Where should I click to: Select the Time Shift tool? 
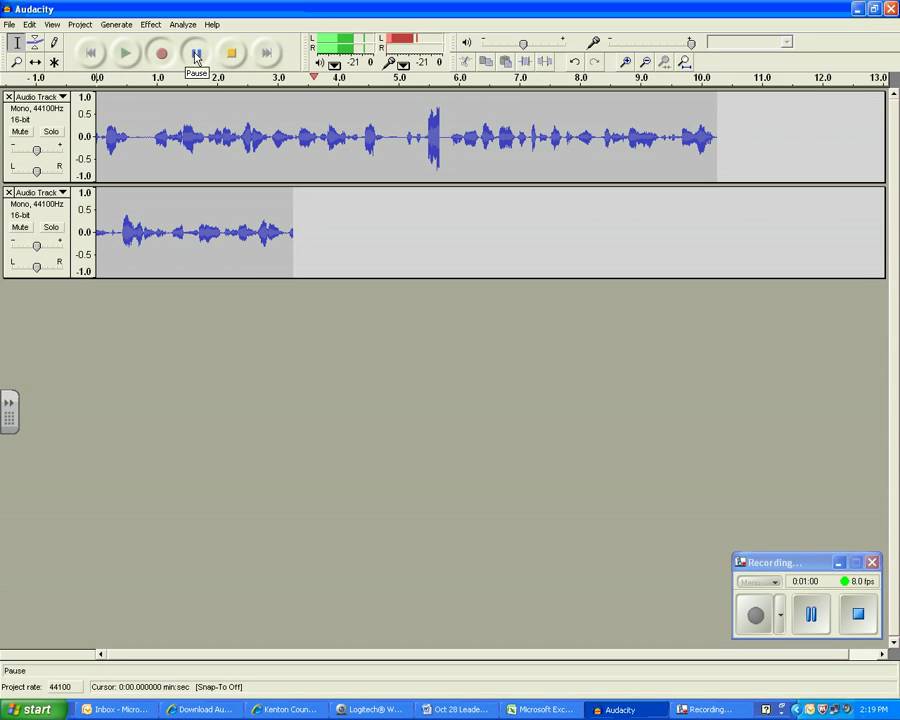click(x=35, y=61)
